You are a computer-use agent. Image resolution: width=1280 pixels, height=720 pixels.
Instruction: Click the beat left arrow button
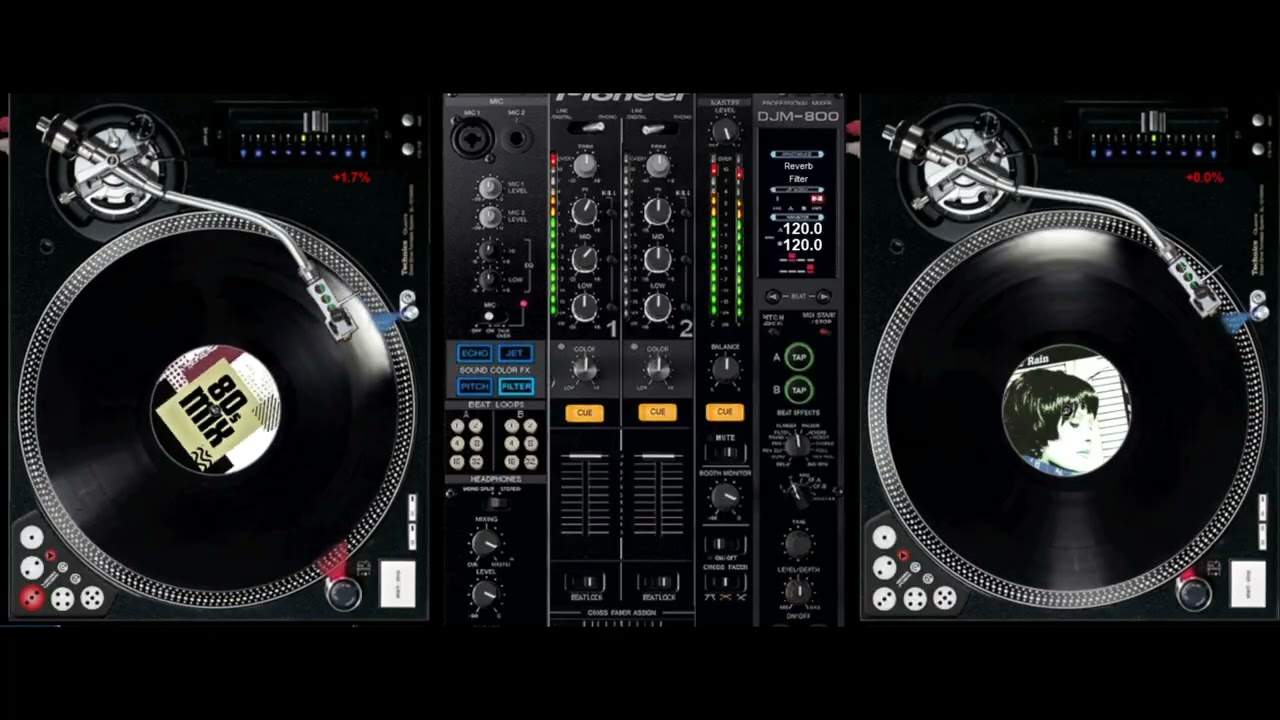tap(773, 296)
